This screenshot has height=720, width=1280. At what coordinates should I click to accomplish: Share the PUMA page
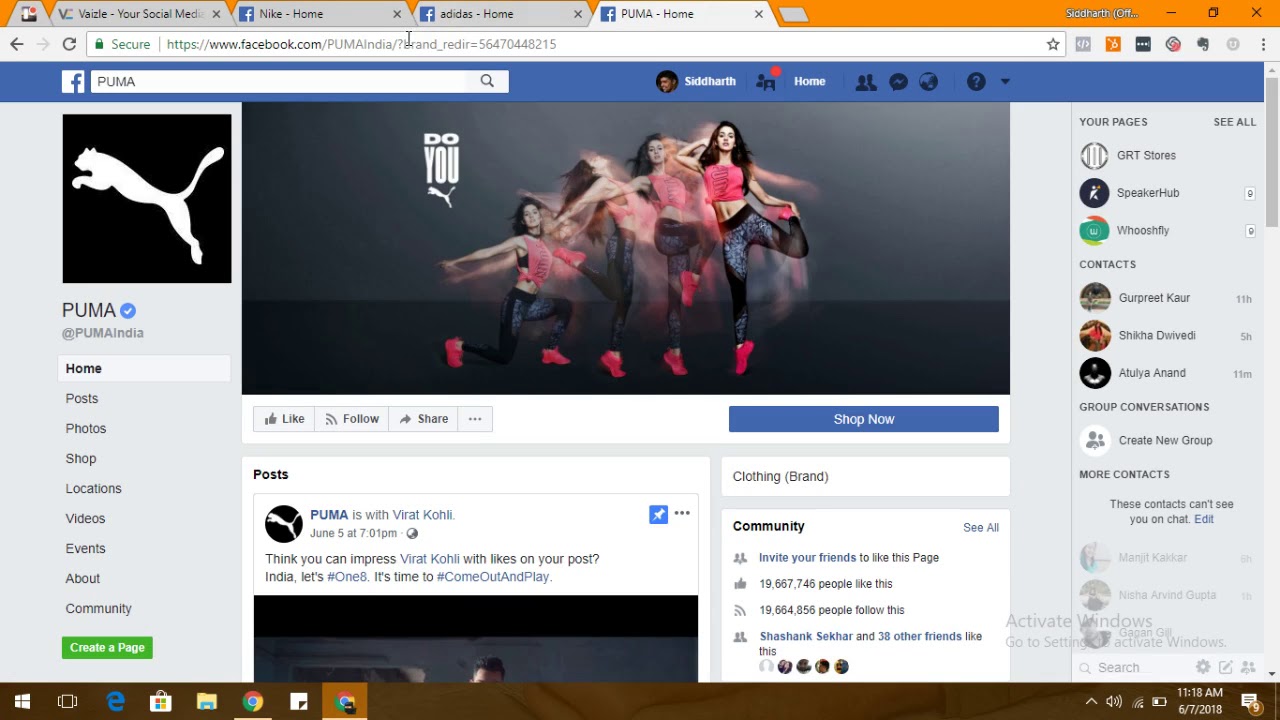pyautogui.click(x=423, y=419)
